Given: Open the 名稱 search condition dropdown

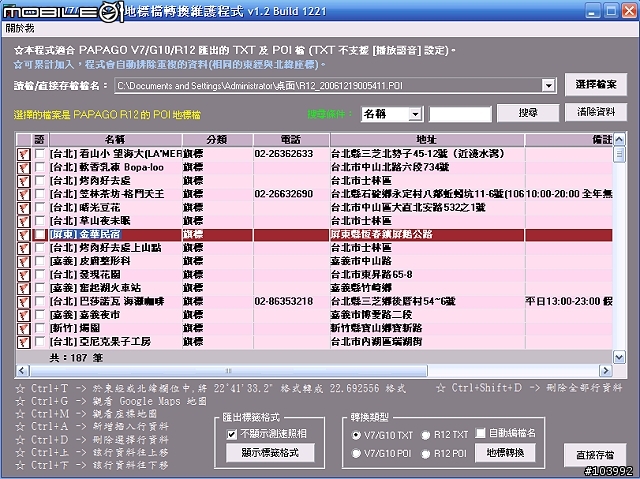Looking at the screenshot, I should point(415,114).
